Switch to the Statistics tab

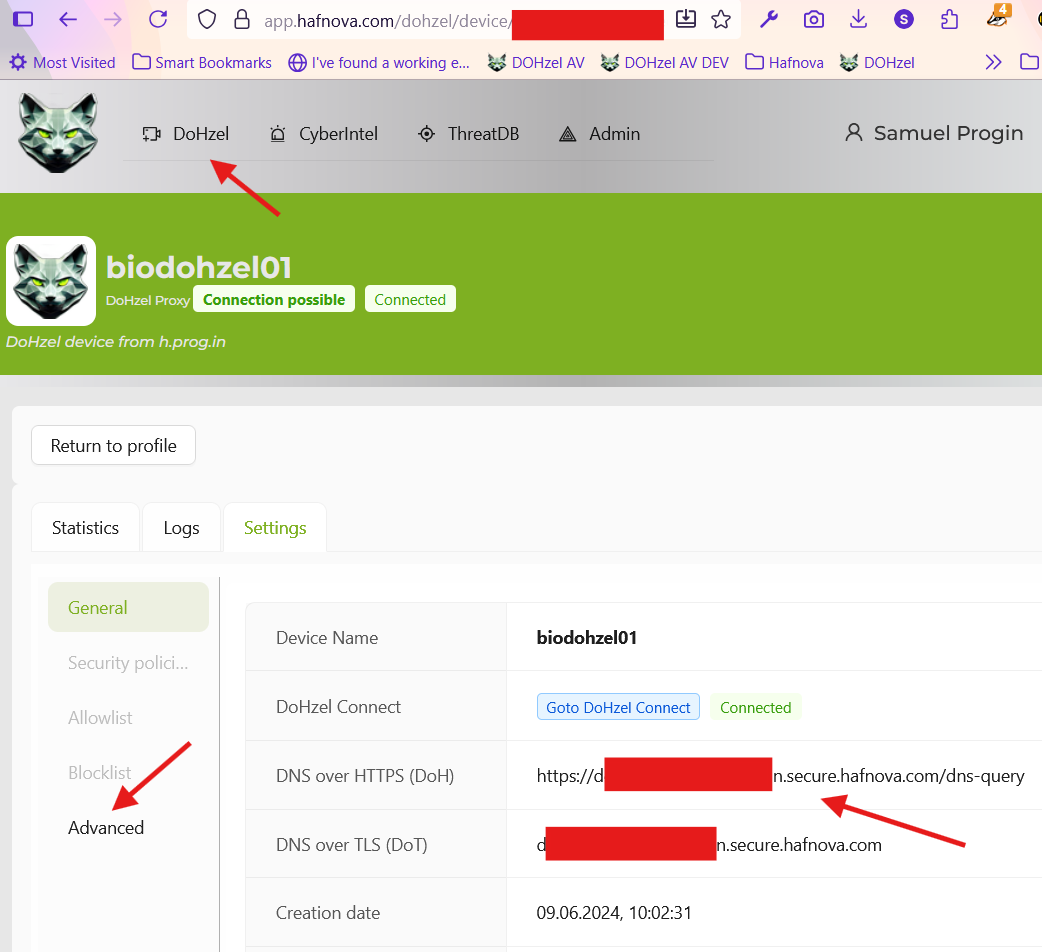(x=86, y=528)
